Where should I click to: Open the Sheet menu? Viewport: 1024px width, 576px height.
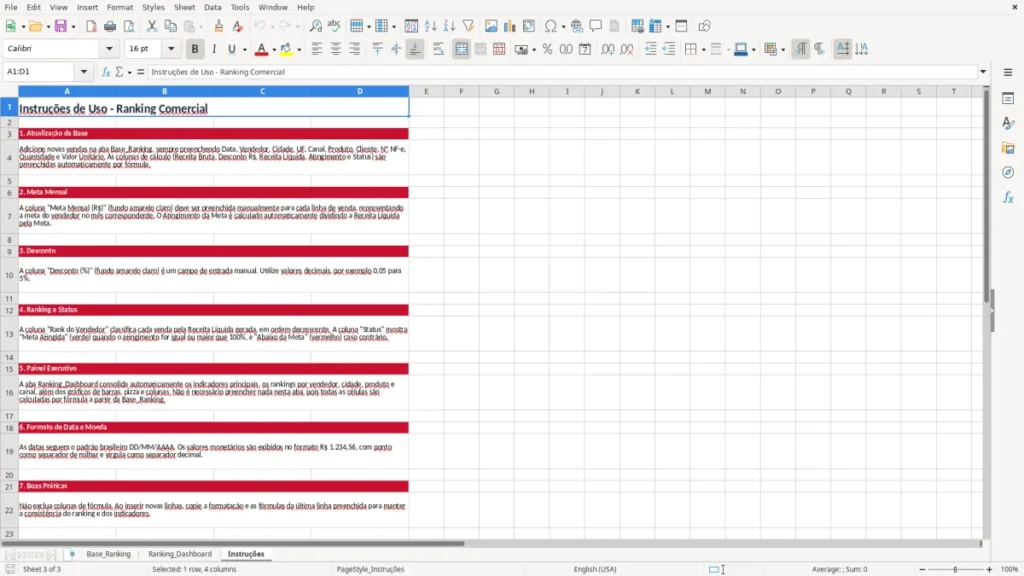pyautogui.click(x=184, y=7)
